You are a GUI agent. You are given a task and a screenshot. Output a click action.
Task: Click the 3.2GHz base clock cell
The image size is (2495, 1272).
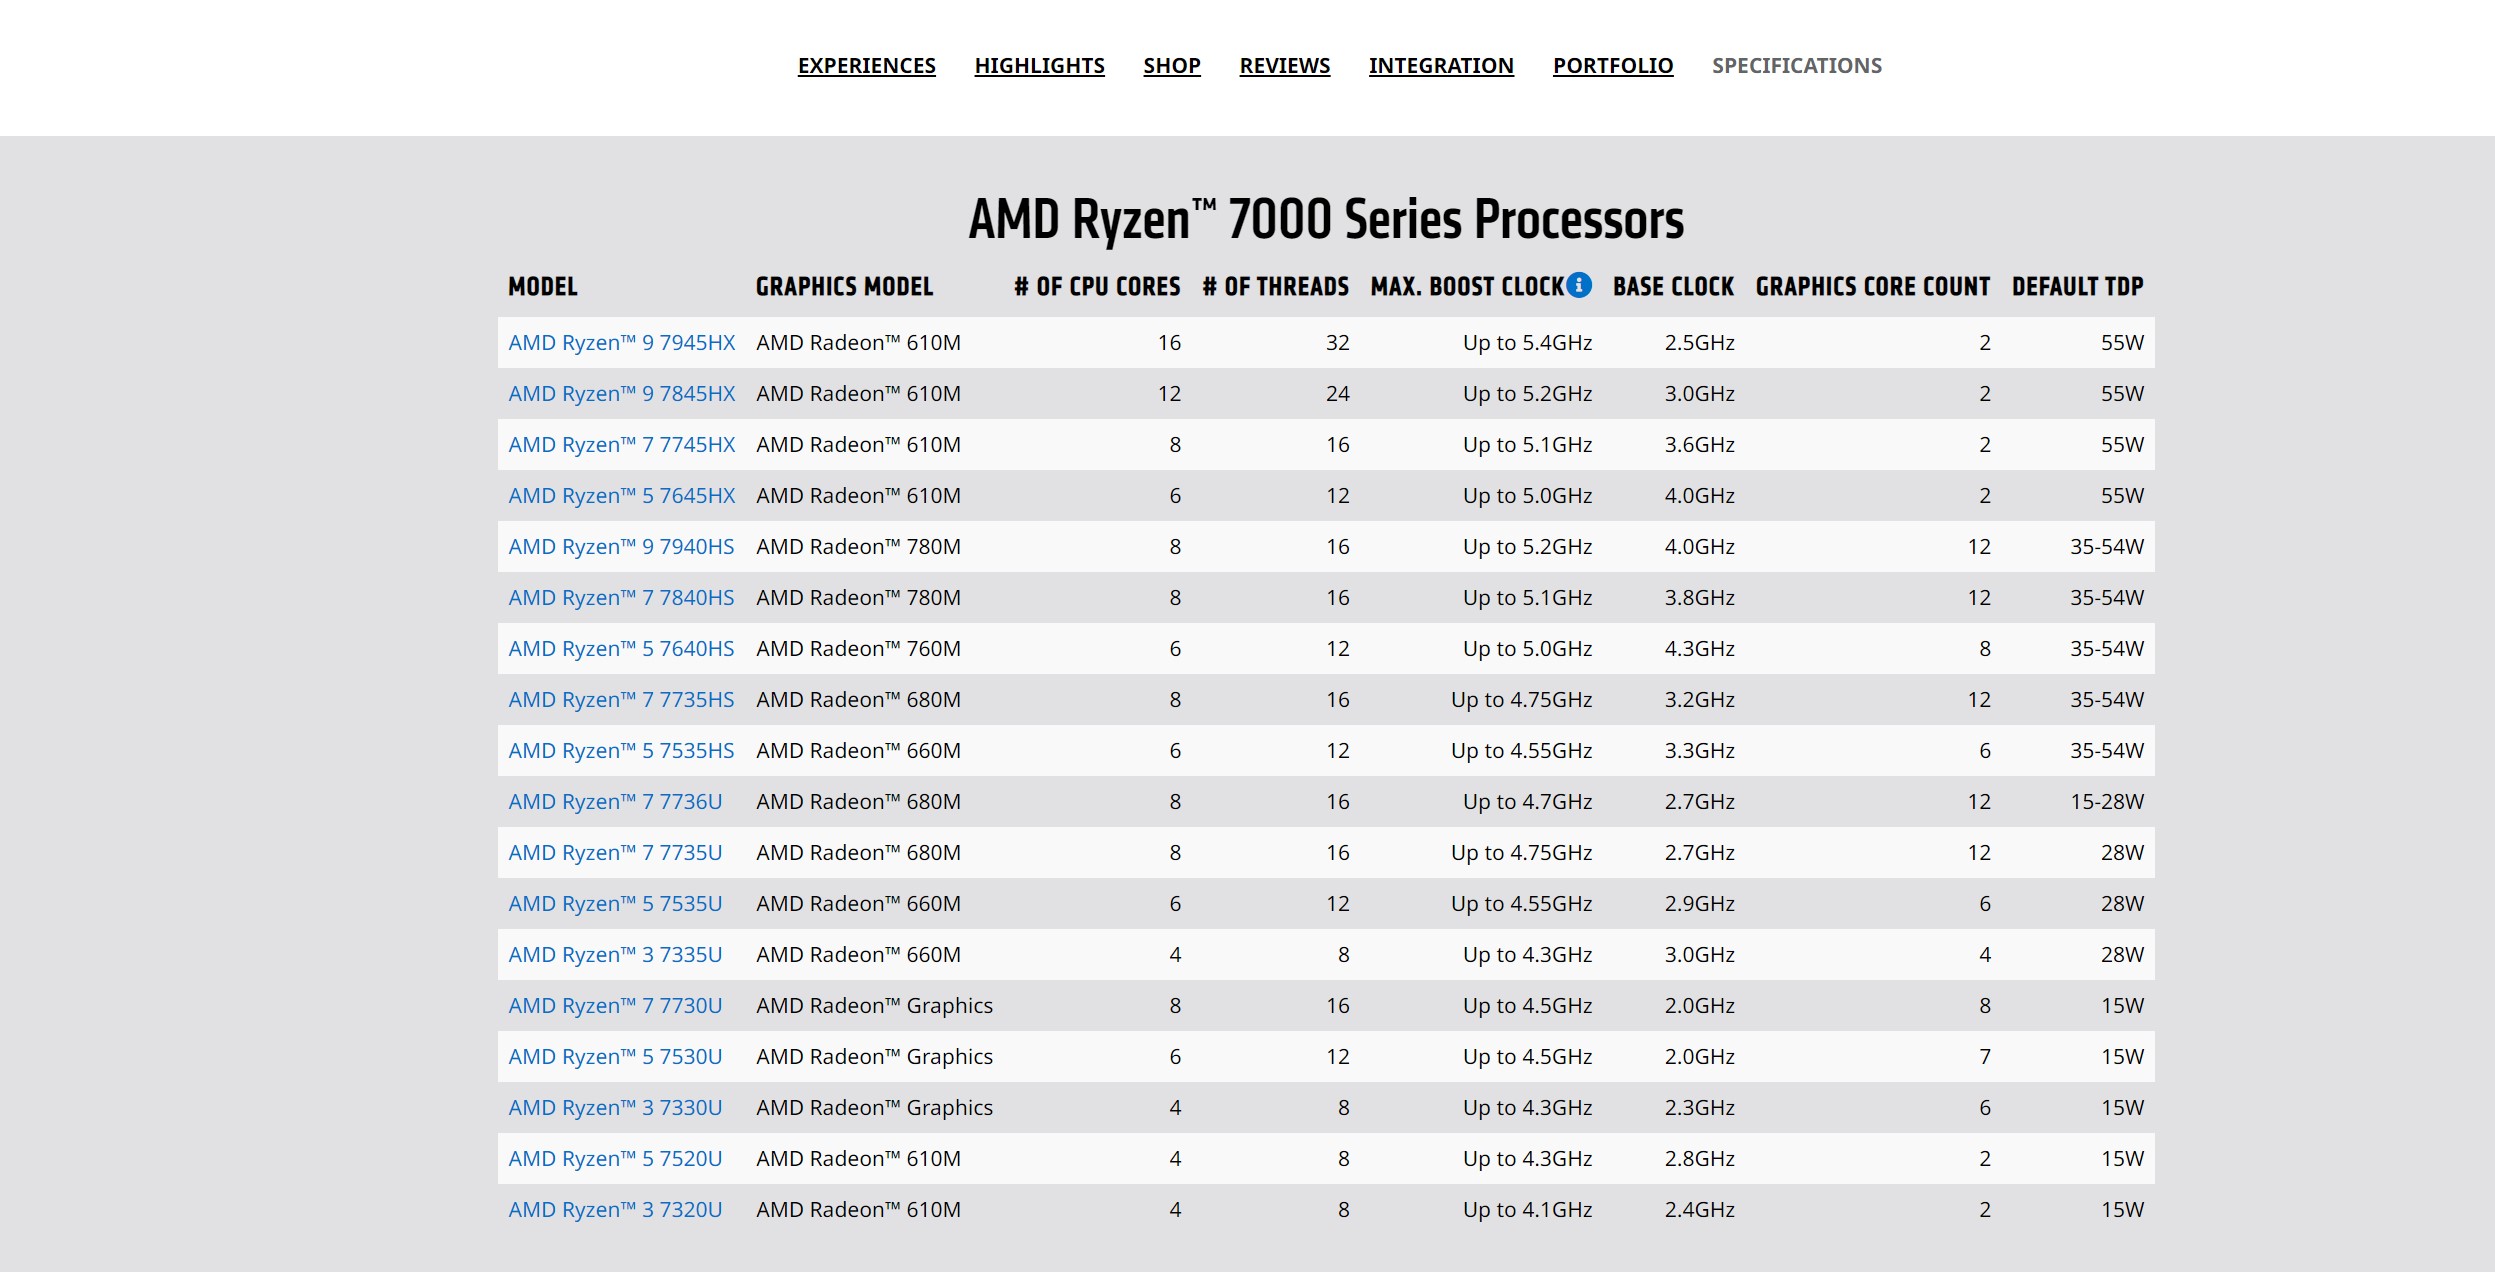tap(1699, 700)
